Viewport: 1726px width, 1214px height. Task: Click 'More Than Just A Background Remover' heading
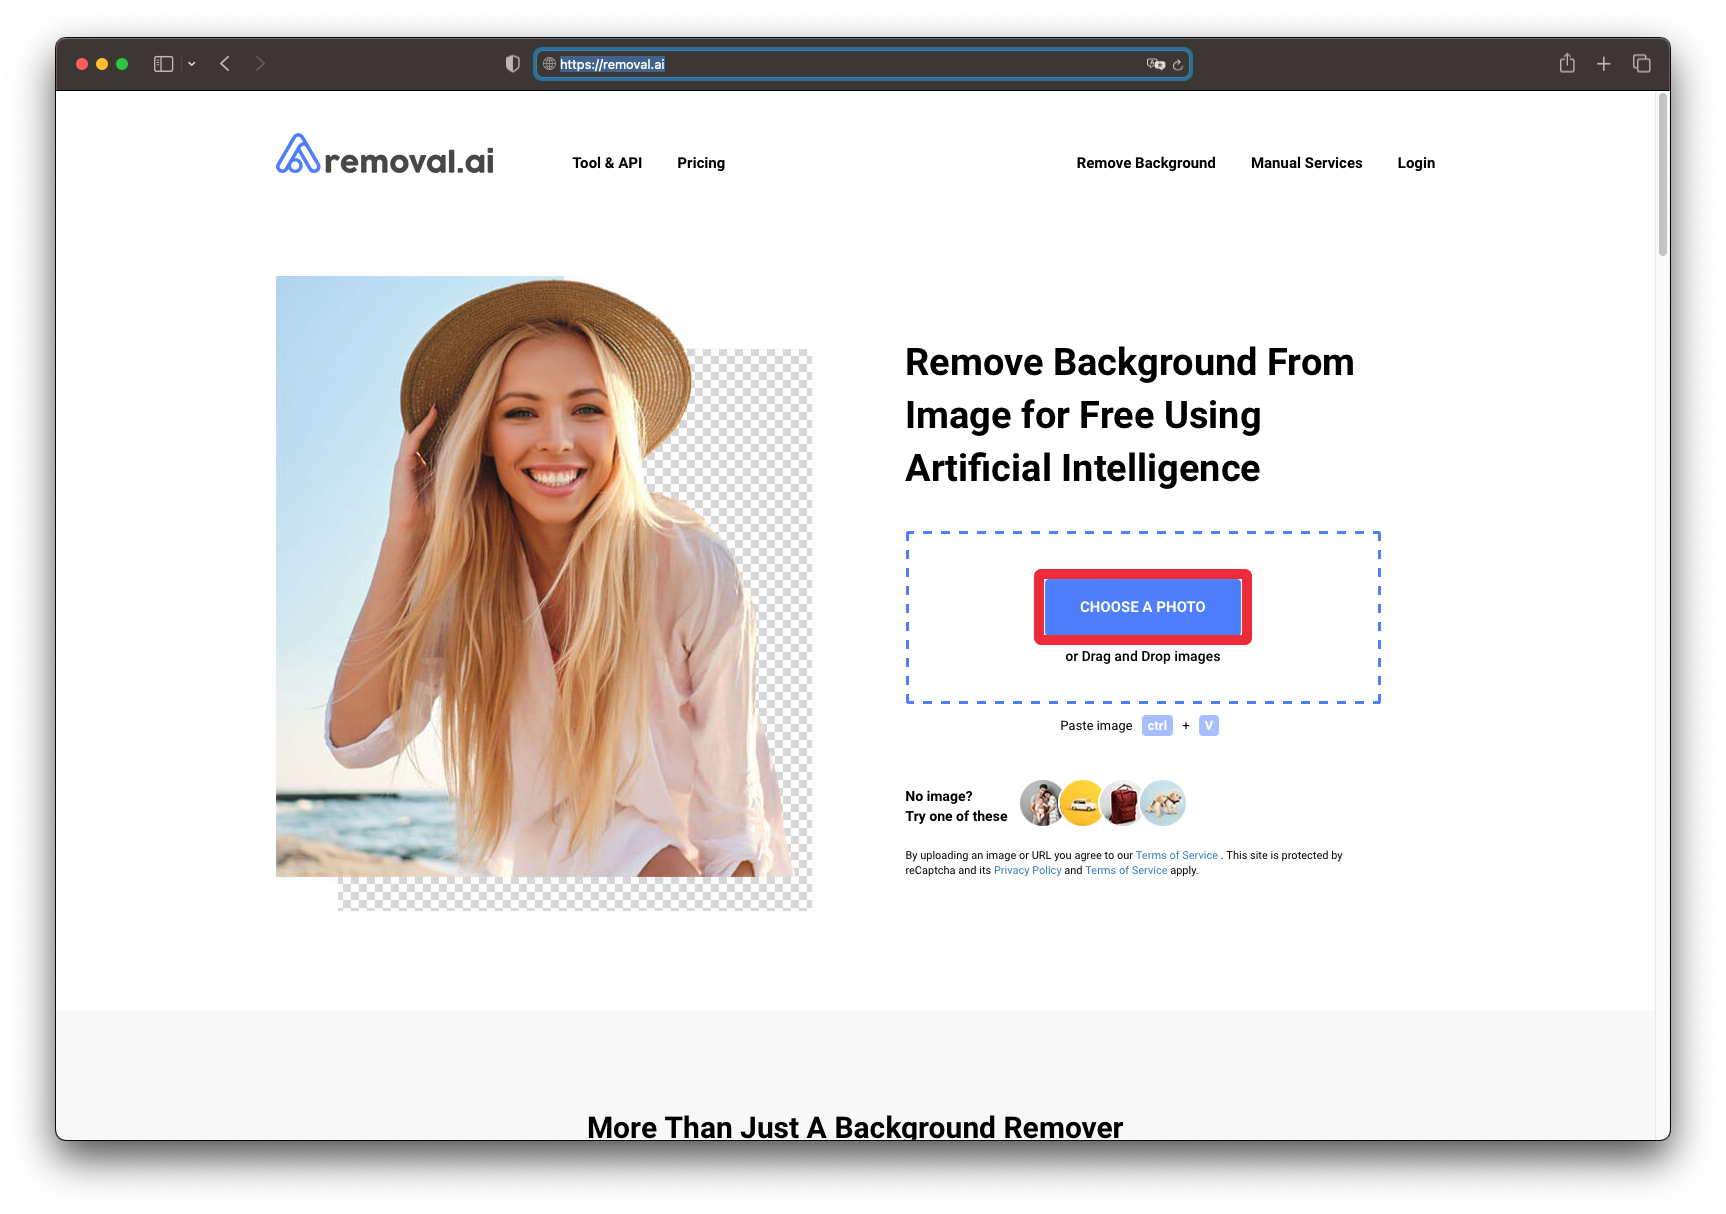[855, 1127]
